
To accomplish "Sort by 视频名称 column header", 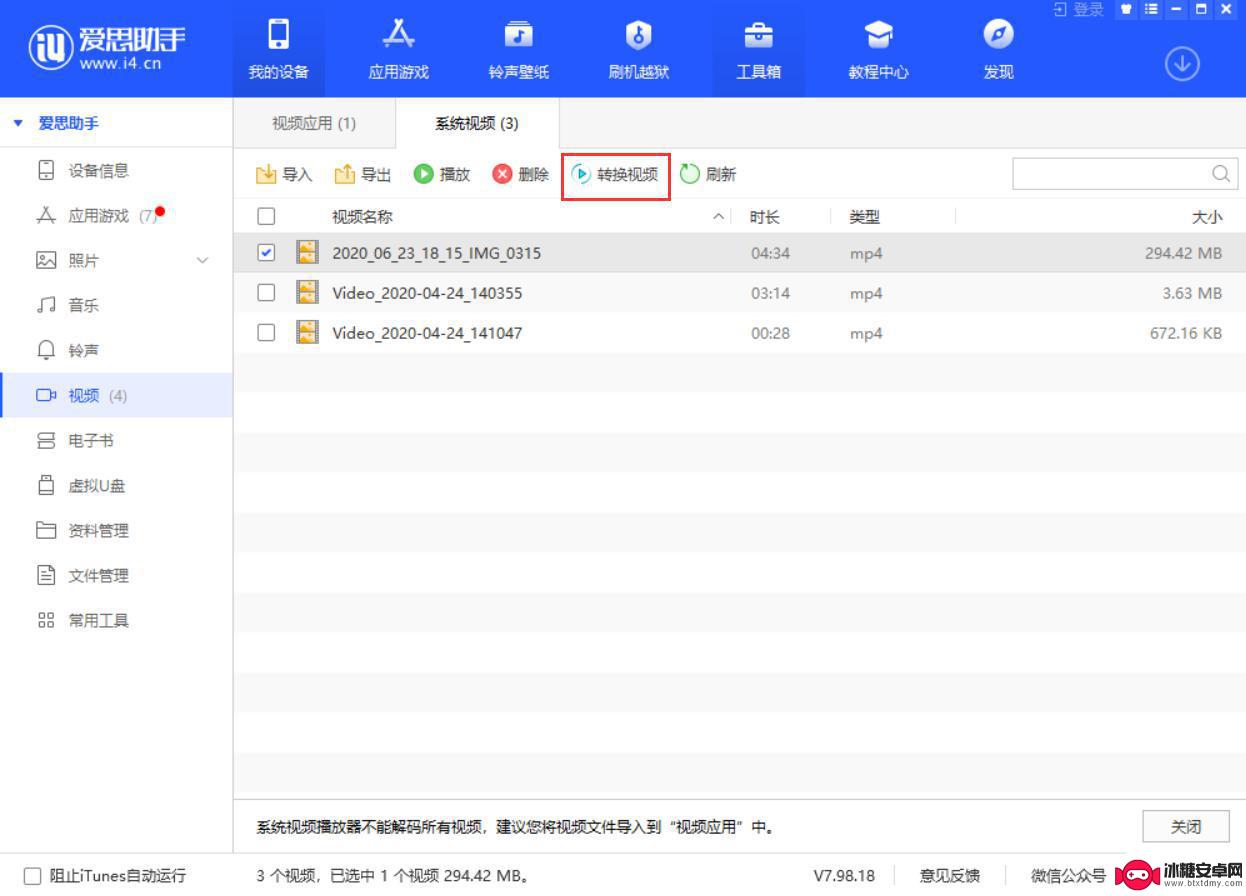I will click(x=362, y=216).
